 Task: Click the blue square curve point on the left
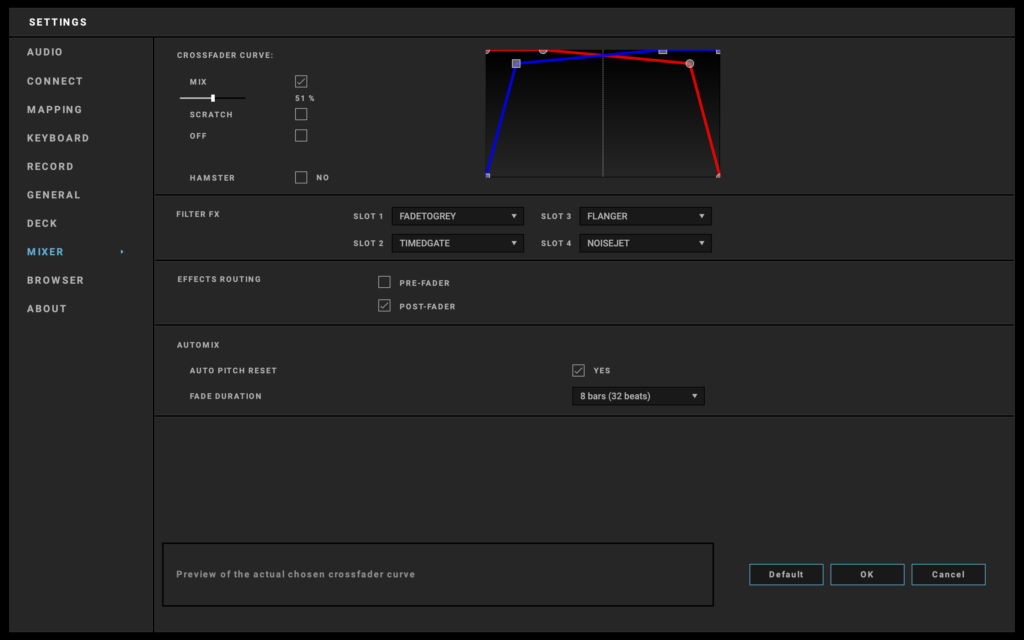(516, 63)
